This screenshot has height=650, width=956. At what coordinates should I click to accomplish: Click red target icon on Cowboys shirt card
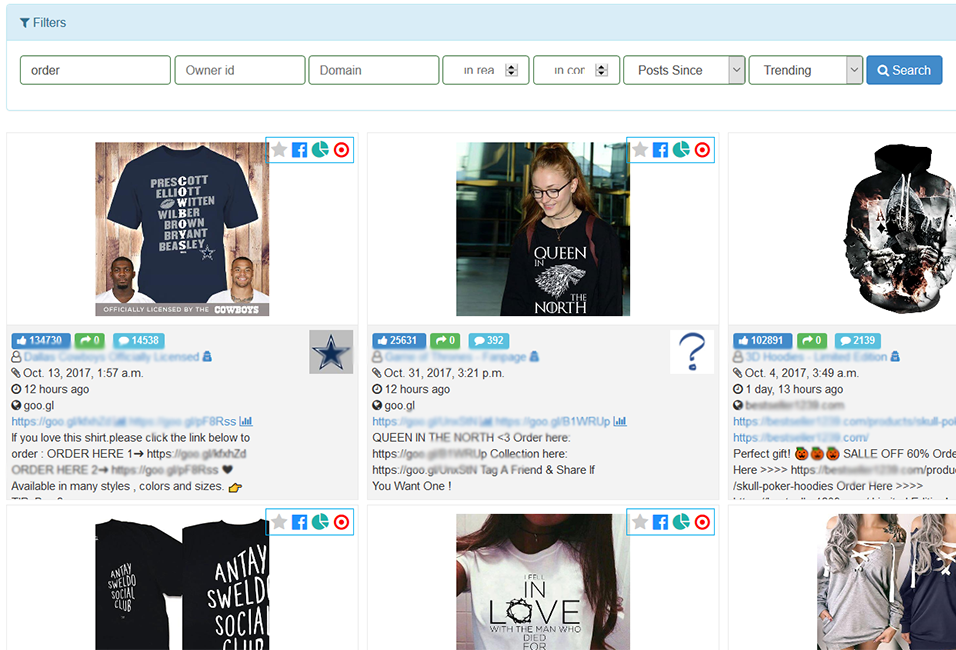click(341, 149)
